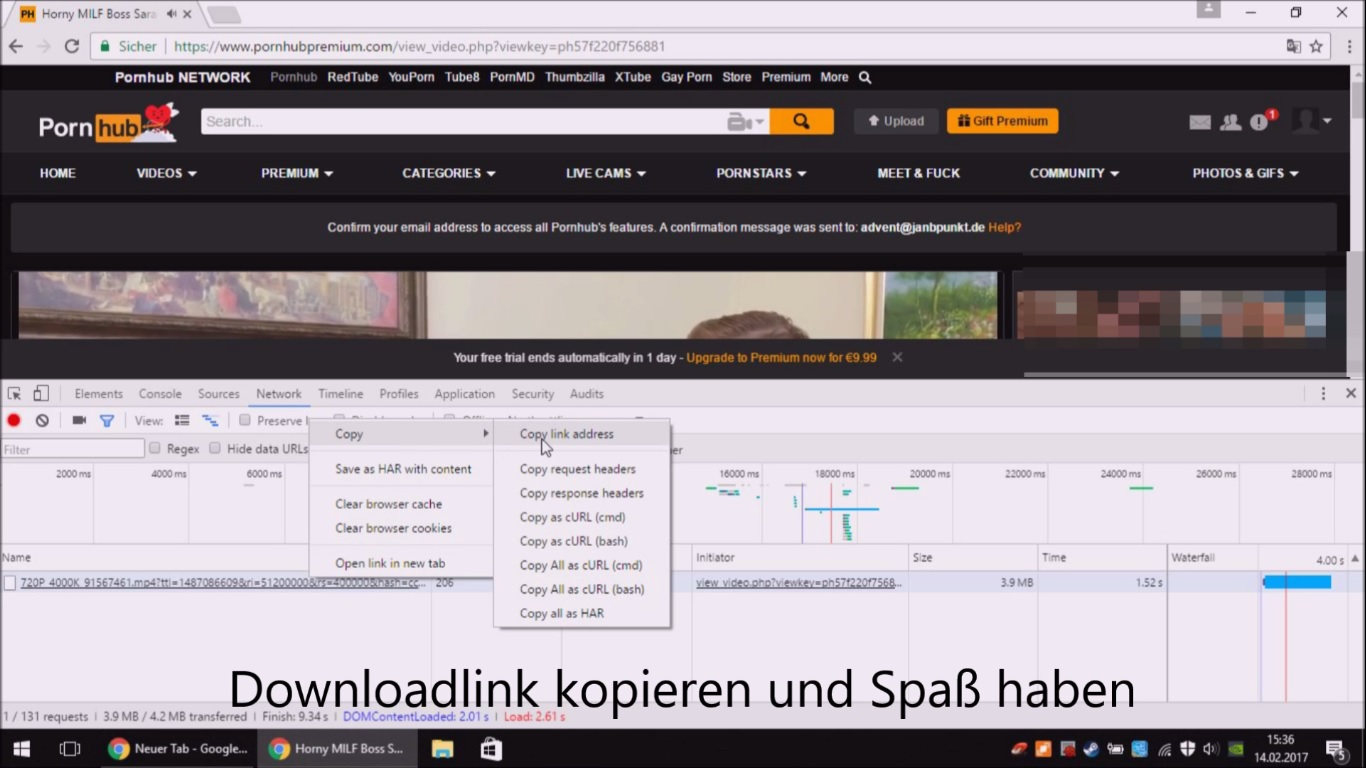
Task: Click the magnifier icon in the network bar
Action: (x=865, y=77)
